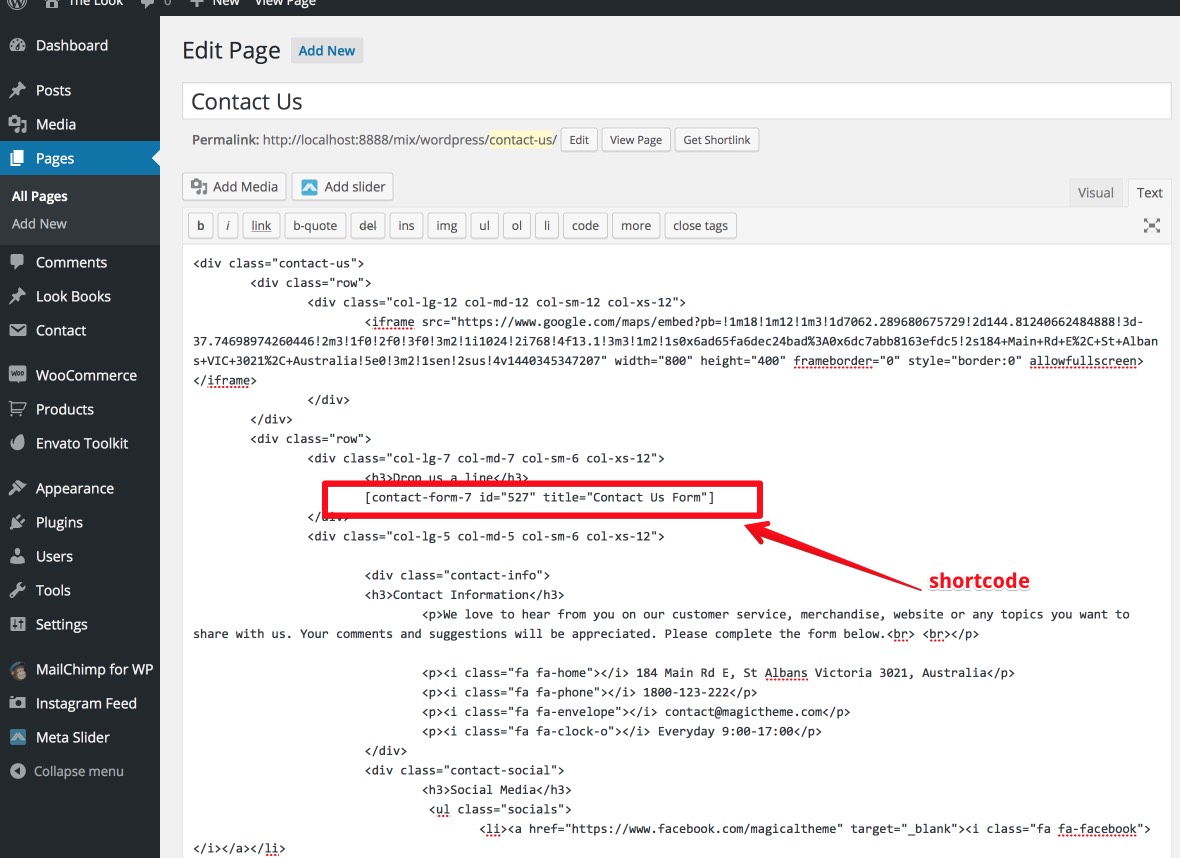This screenshot has height=858, width=1180.
Task: Click the Instagram Feed camera icon
Action: click(17, 703)
